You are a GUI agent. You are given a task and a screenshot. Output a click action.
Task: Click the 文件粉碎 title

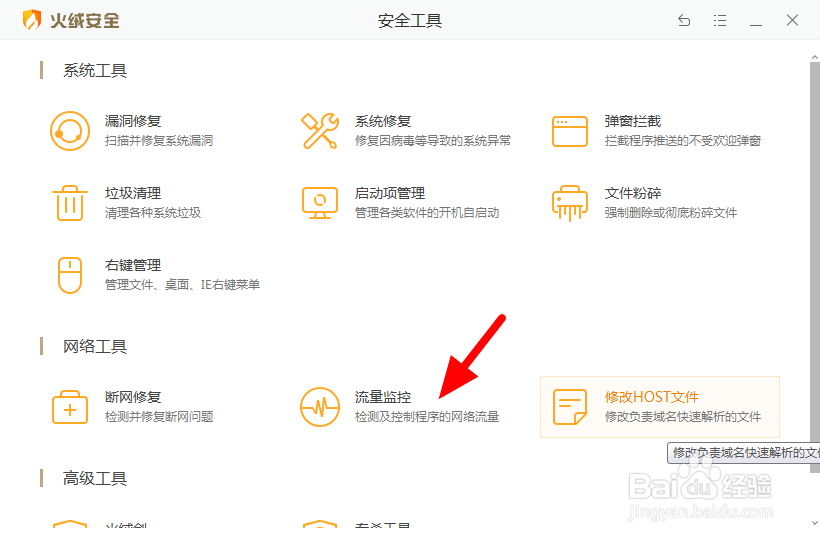point(633,193)
